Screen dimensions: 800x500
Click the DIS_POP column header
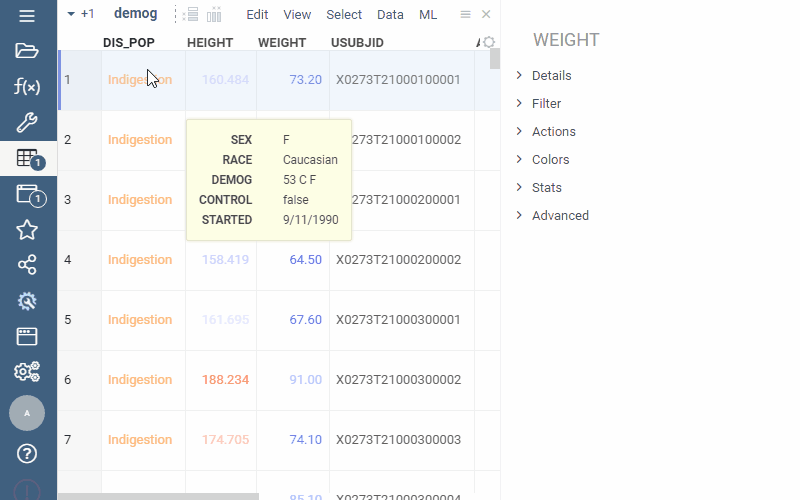[129, 43]
